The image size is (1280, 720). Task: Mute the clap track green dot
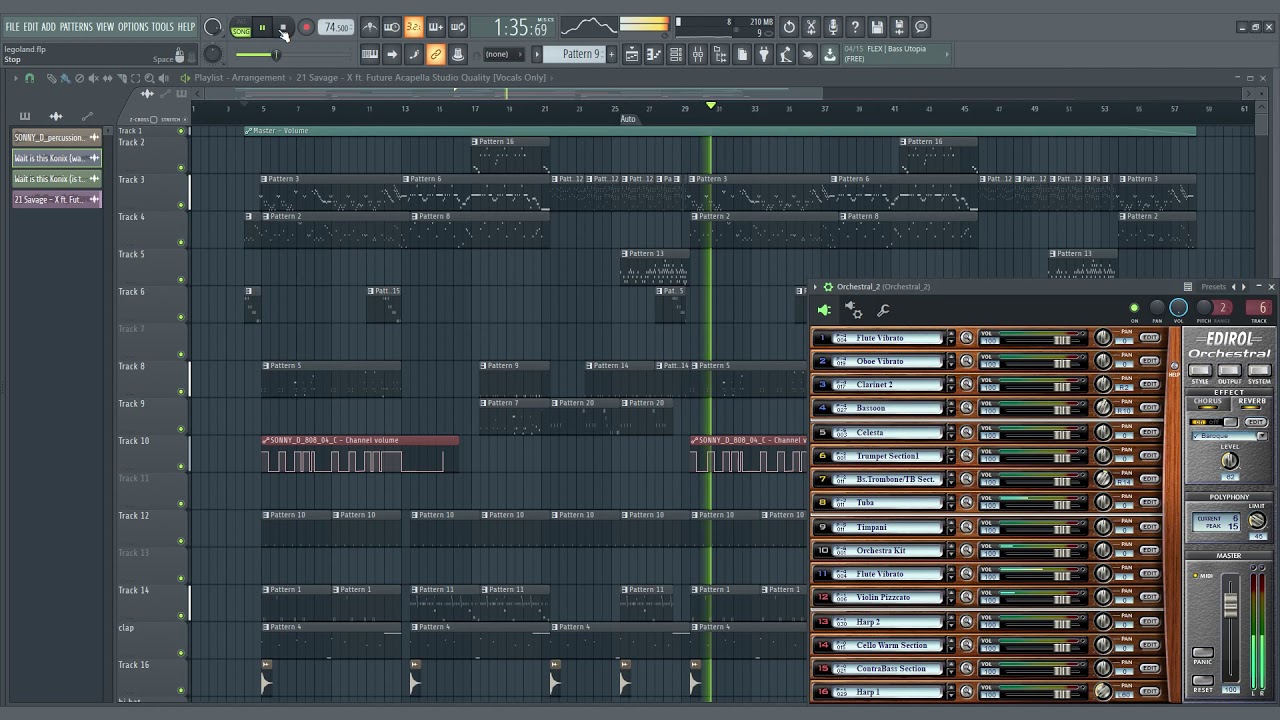(x=181, y=653)
